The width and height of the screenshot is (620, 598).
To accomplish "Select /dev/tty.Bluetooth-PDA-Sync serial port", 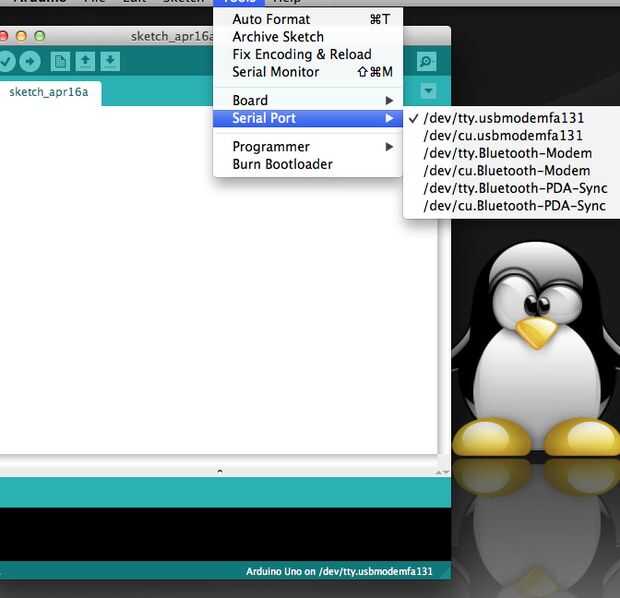I will tap(512, 188).
